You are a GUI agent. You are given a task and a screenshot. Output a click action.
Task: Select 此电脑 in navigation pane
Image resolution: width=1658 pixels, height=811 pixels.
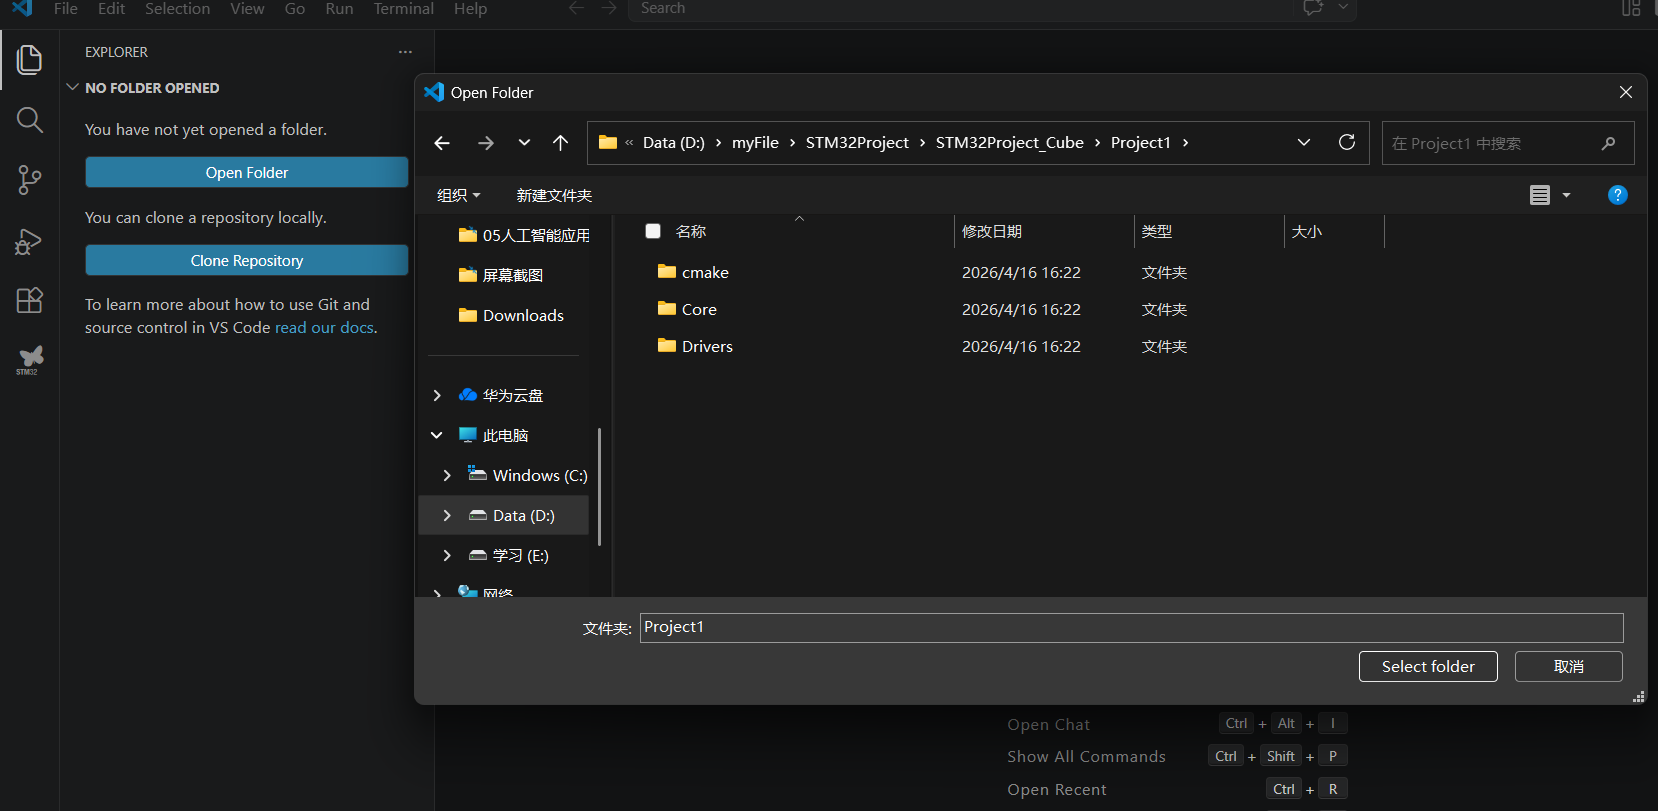click(505, 435)
